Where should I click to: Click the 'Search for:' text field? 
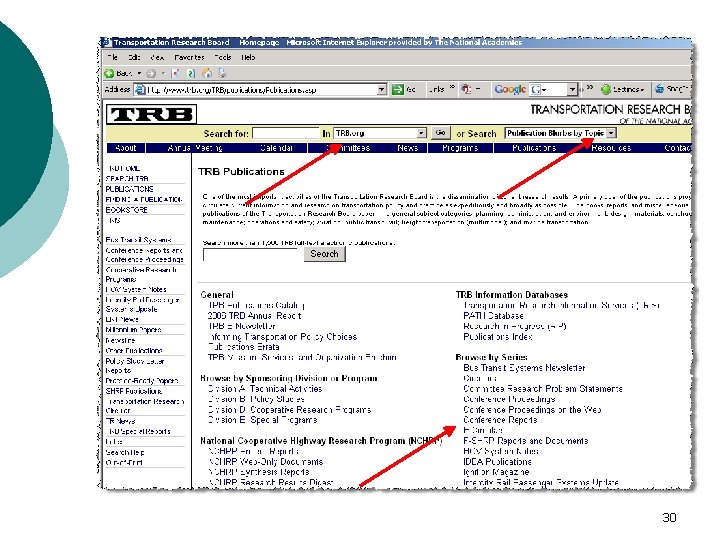click(286, 133)
